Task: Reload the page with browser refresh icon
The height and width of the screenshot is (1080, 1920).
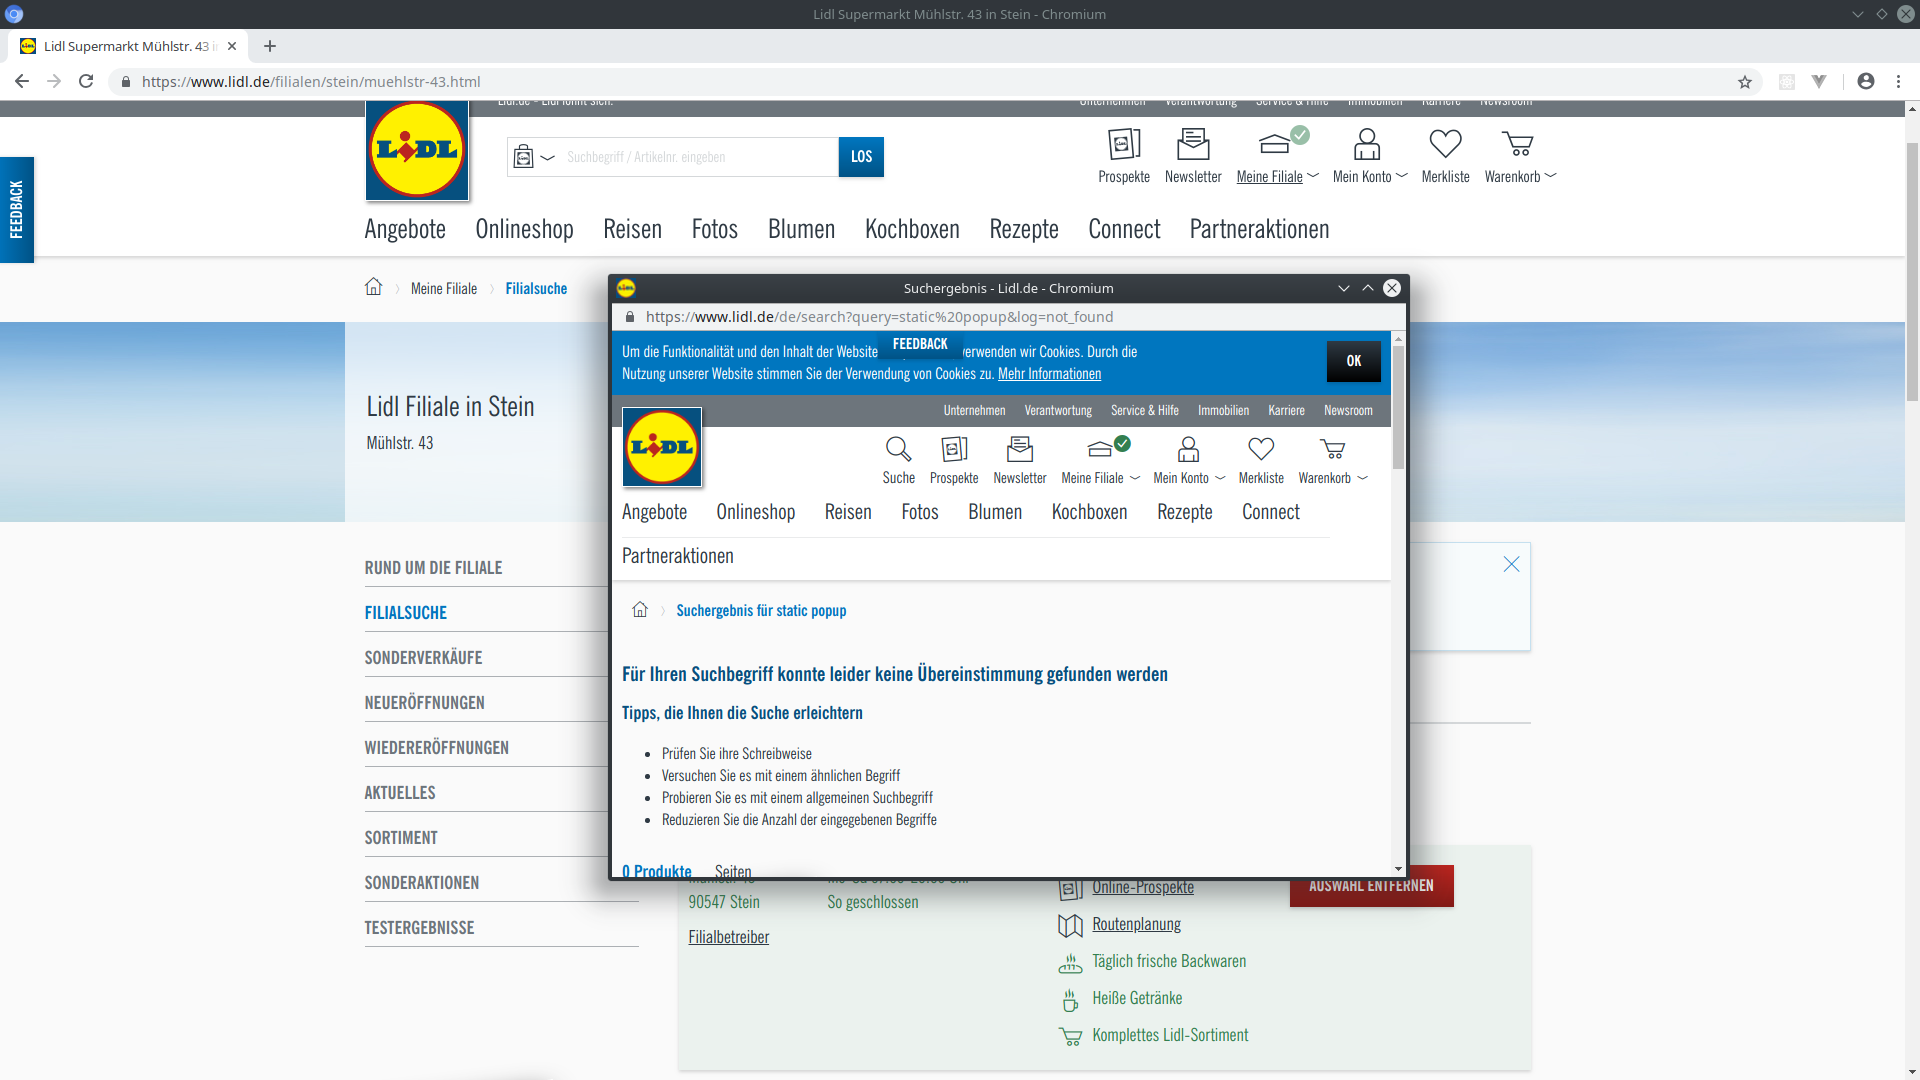Action: 86,82
